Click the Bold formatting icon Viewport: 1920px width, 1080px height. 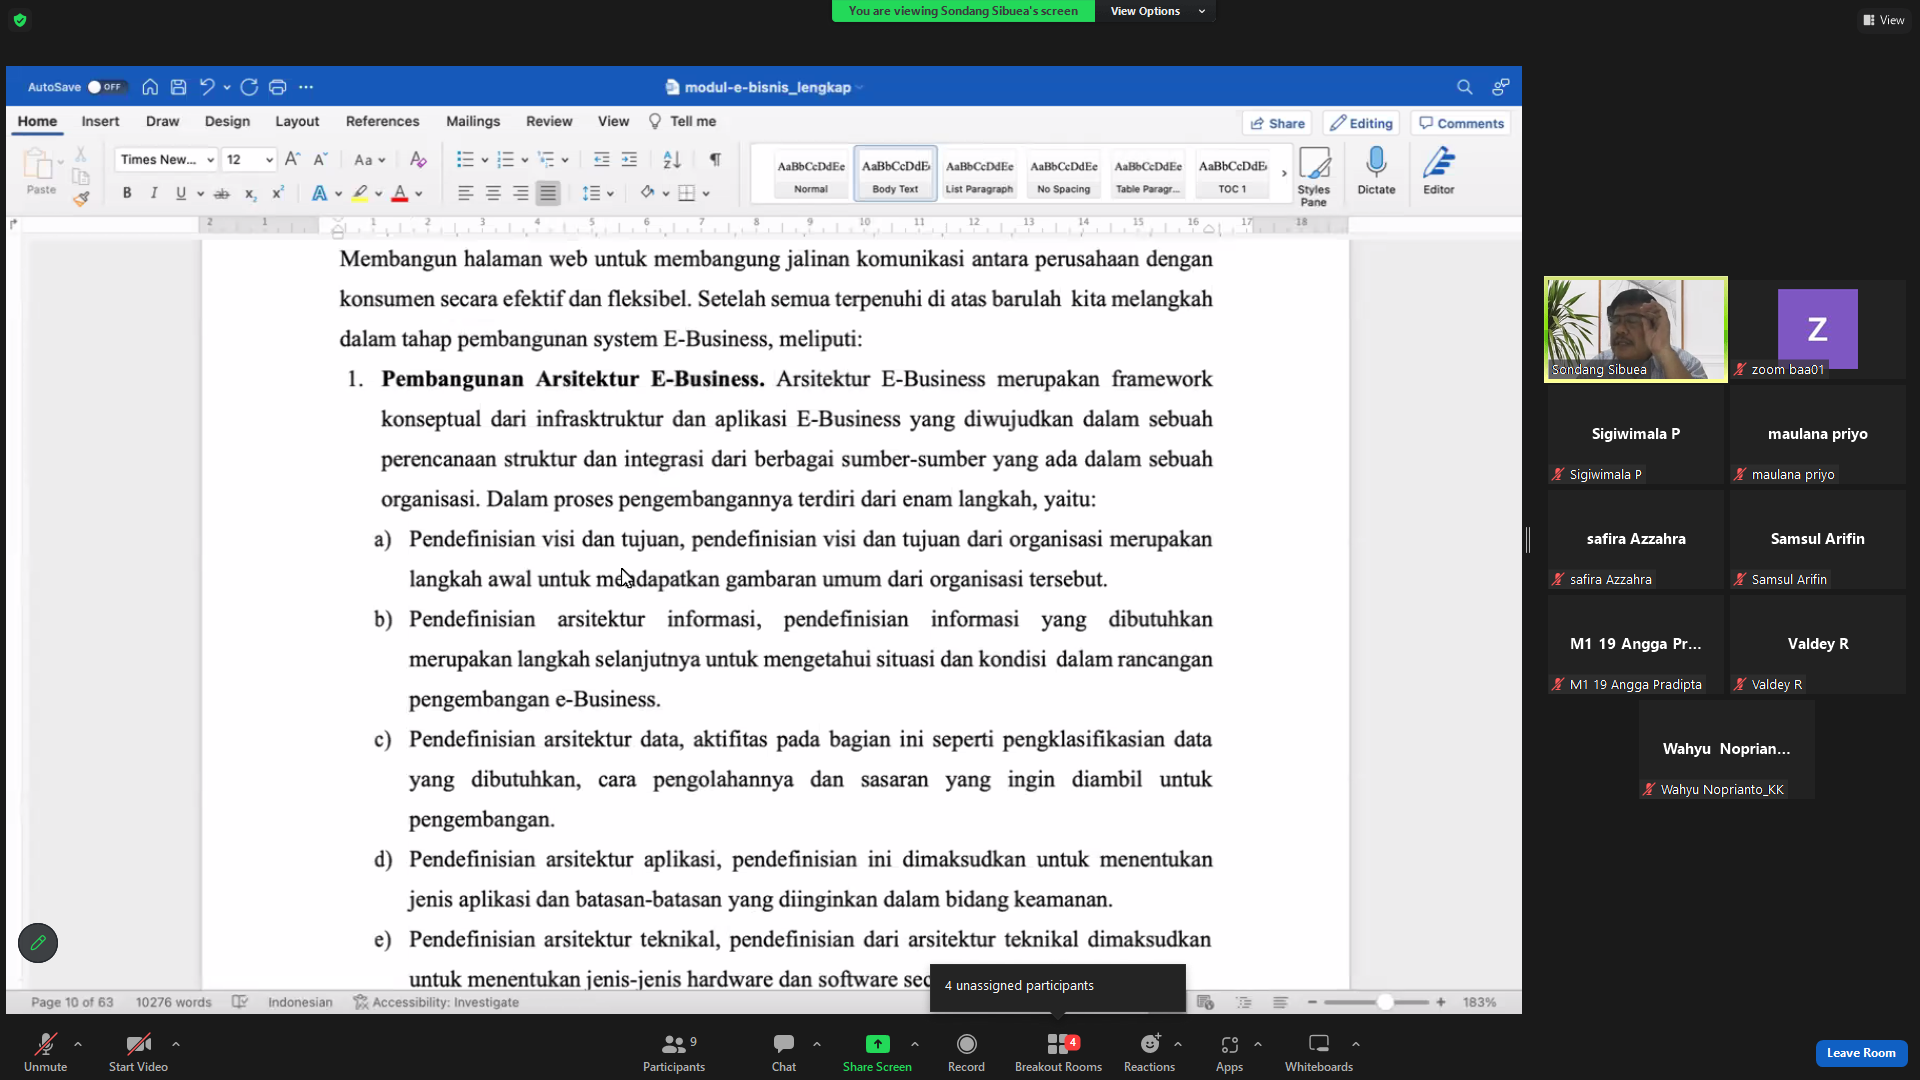coord(127,193)
